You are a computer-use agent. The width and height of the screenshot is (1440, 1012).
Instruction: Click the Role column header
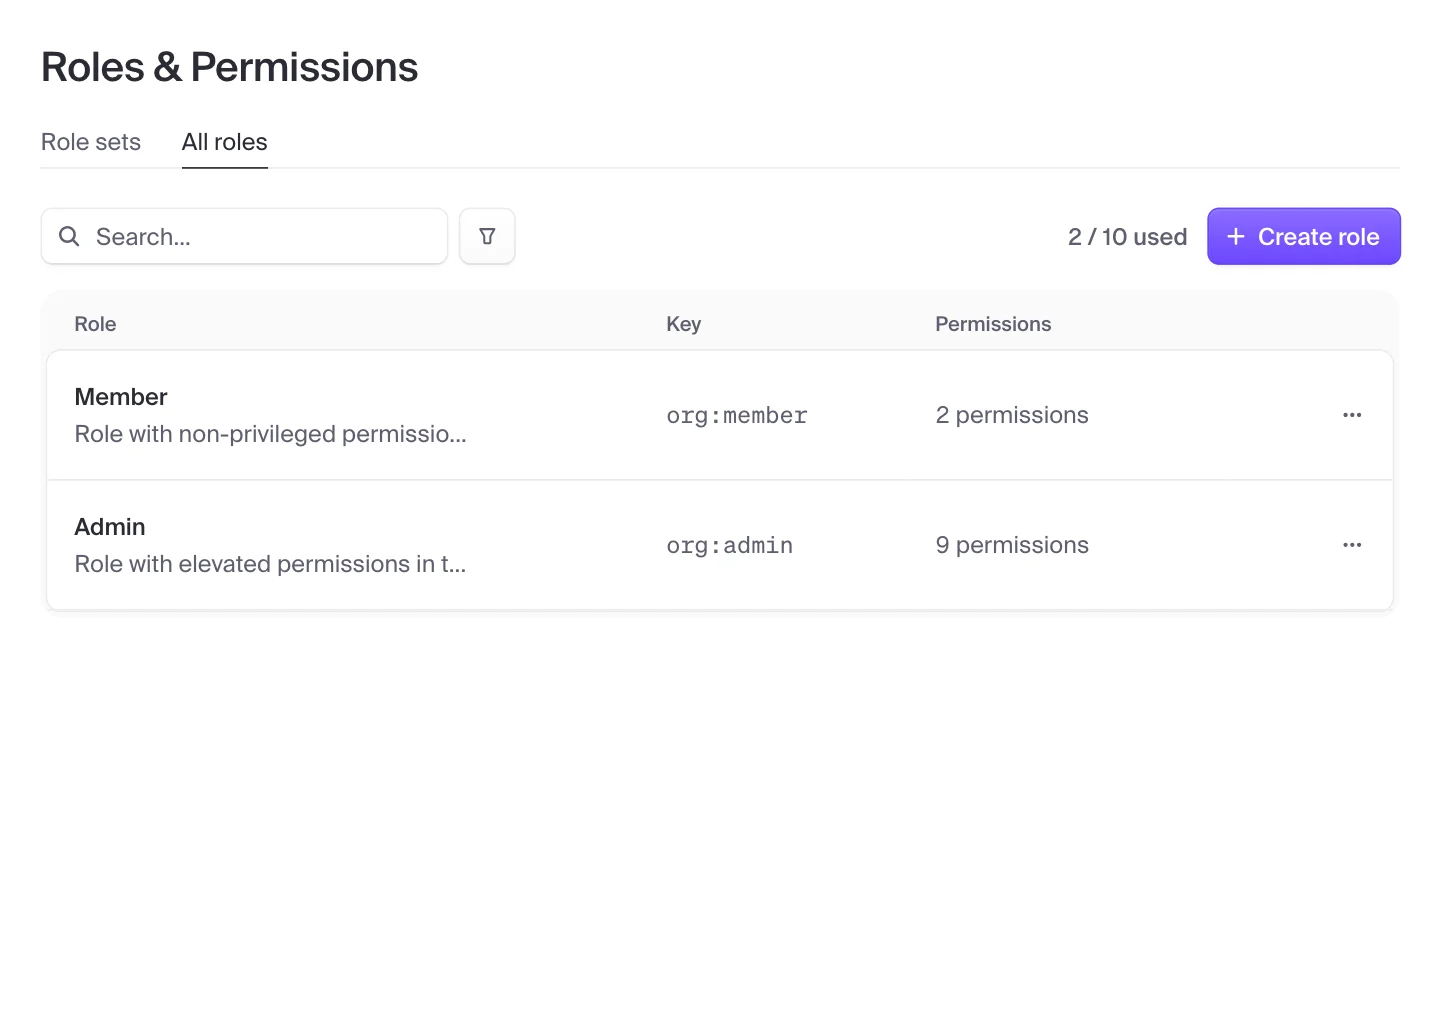coord(95,324)
